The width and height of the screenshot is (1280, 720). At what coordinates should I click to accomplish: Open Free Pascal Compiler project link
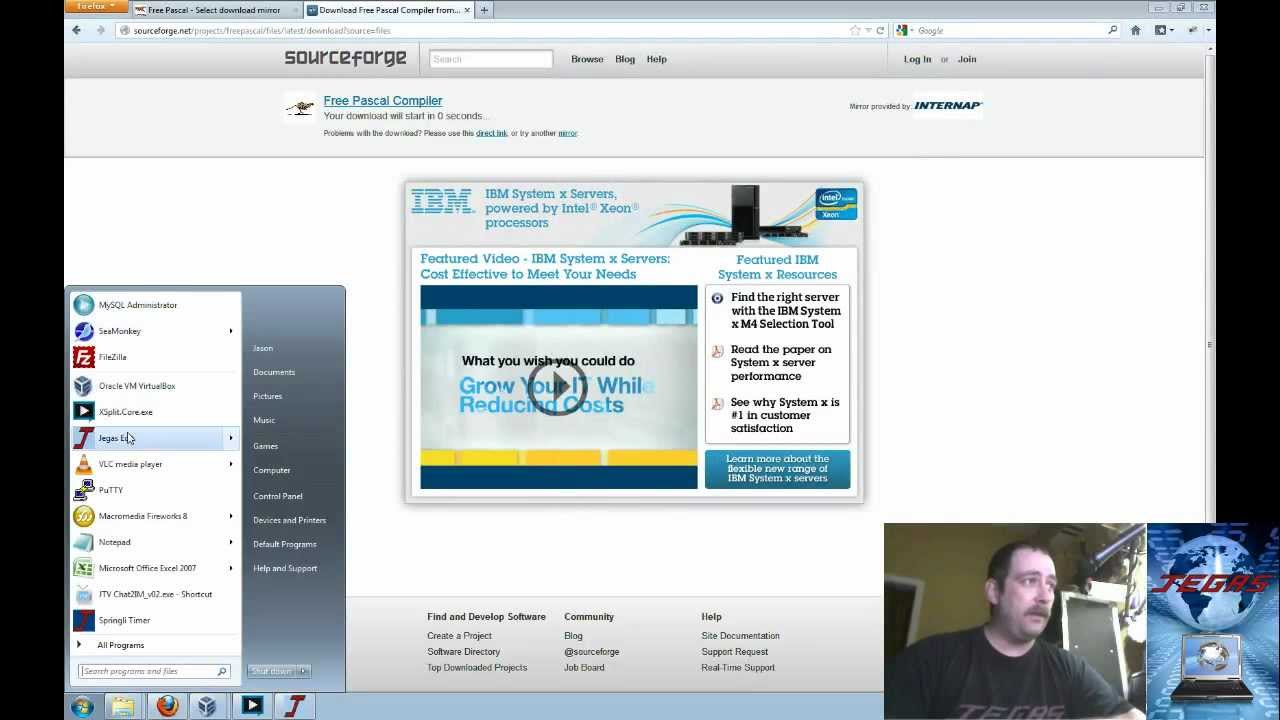point(383,101)
